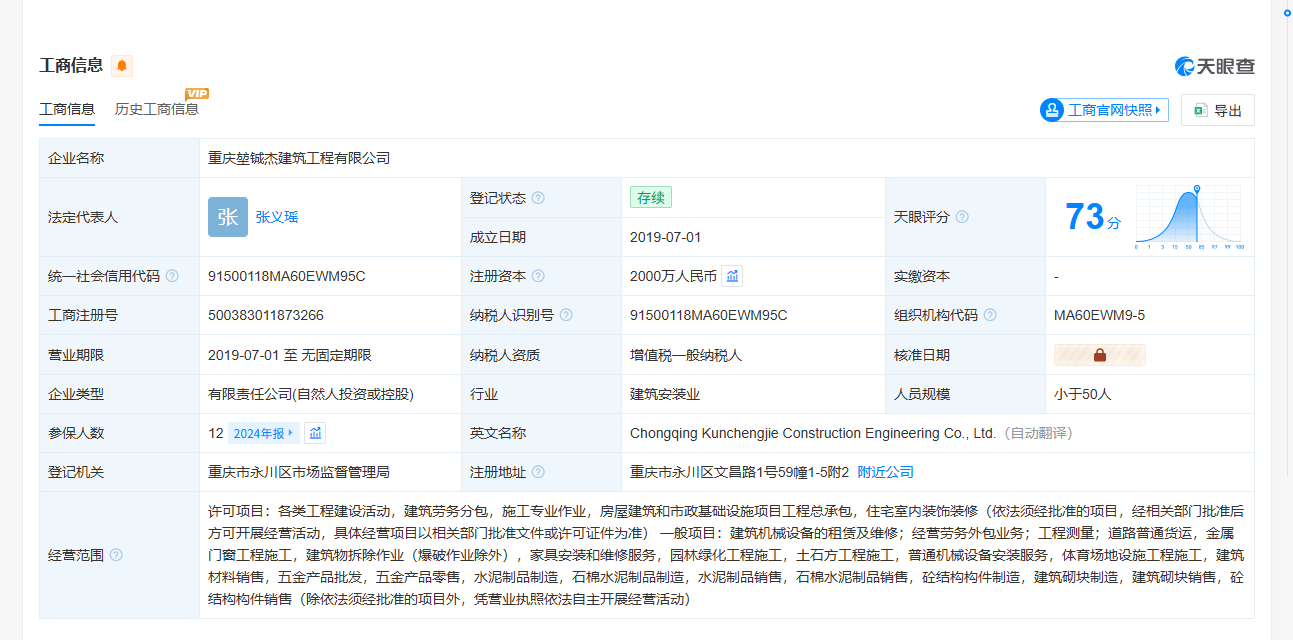Click the locked 核准日期 VIP icon
The height and width of the screenshot is (640, 1293).
(1099, 355)
